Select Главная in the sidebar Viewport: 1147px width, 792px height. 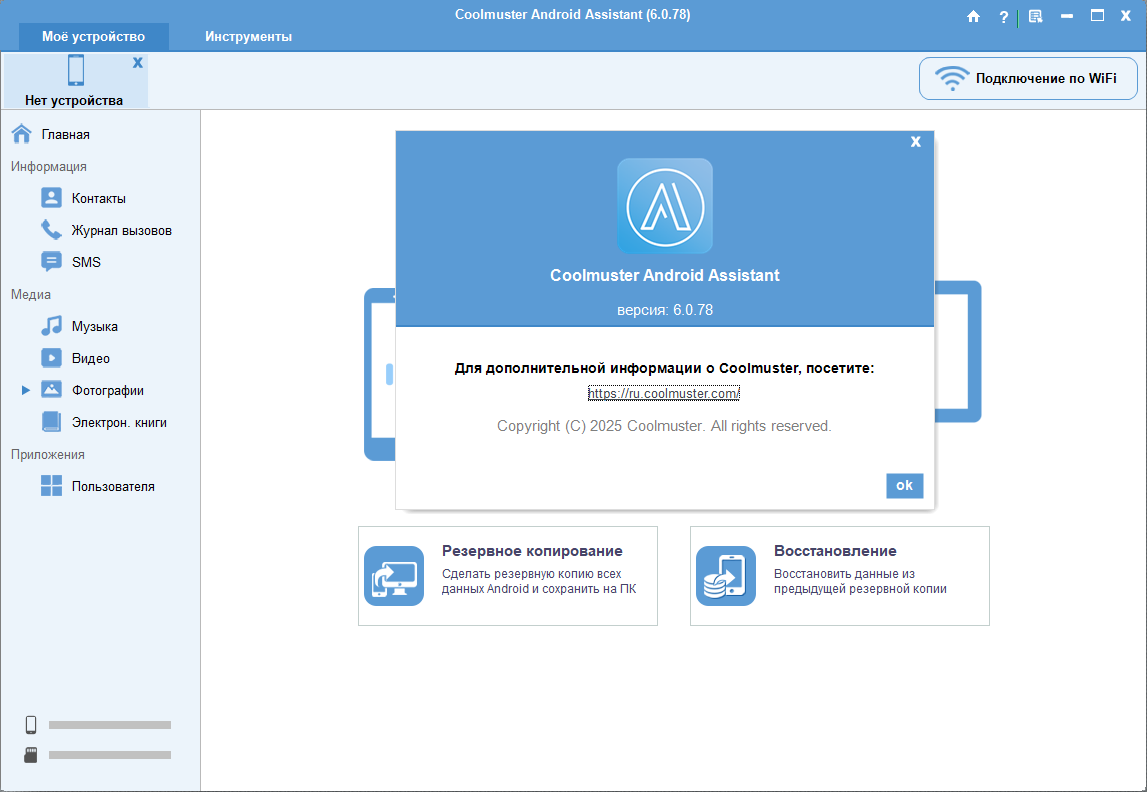point(65,135)
